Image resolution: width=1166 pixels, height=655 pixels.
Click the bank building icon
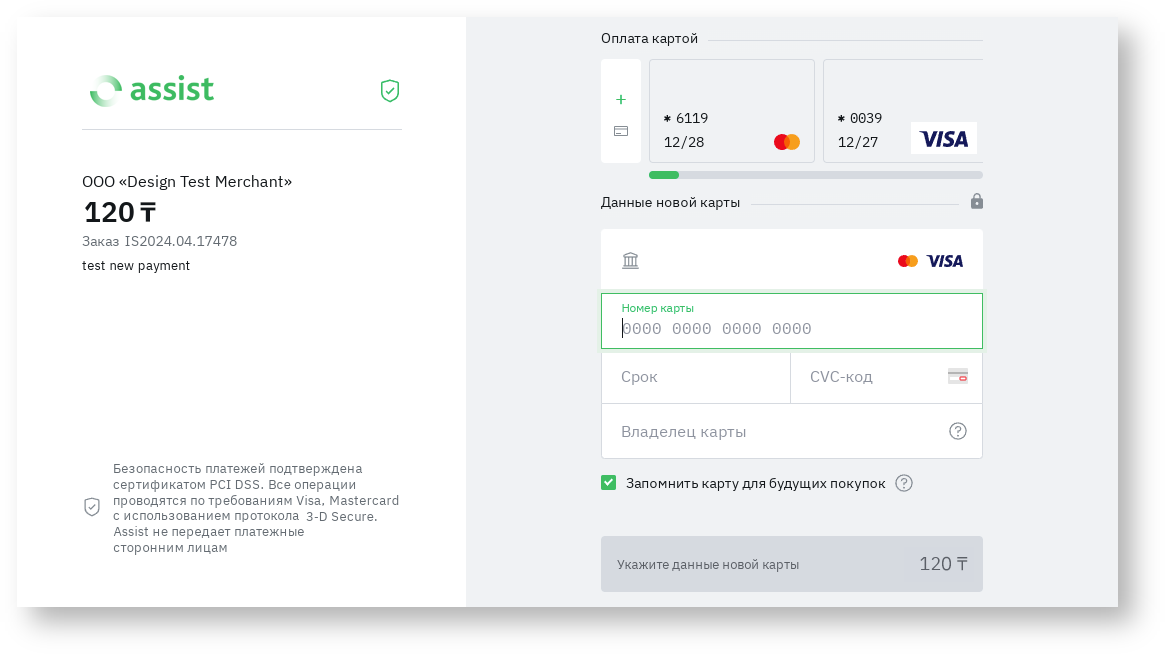click(x=630, y=261)
